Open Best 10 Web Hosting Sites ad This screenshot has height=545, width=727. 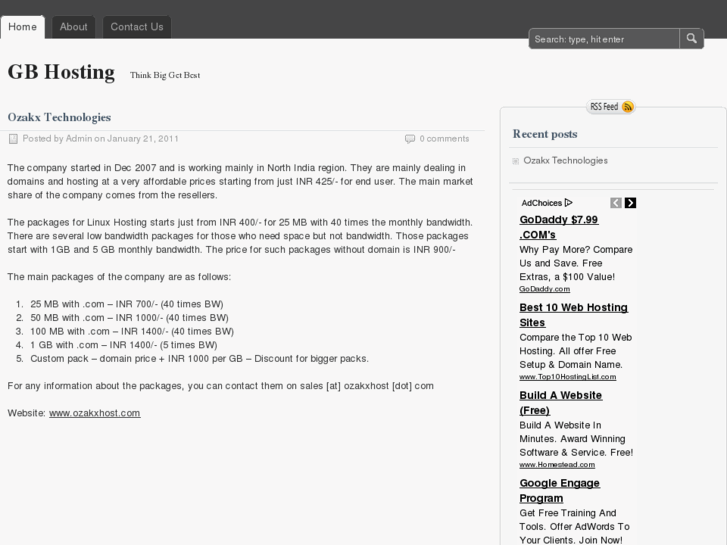point(574,314)
